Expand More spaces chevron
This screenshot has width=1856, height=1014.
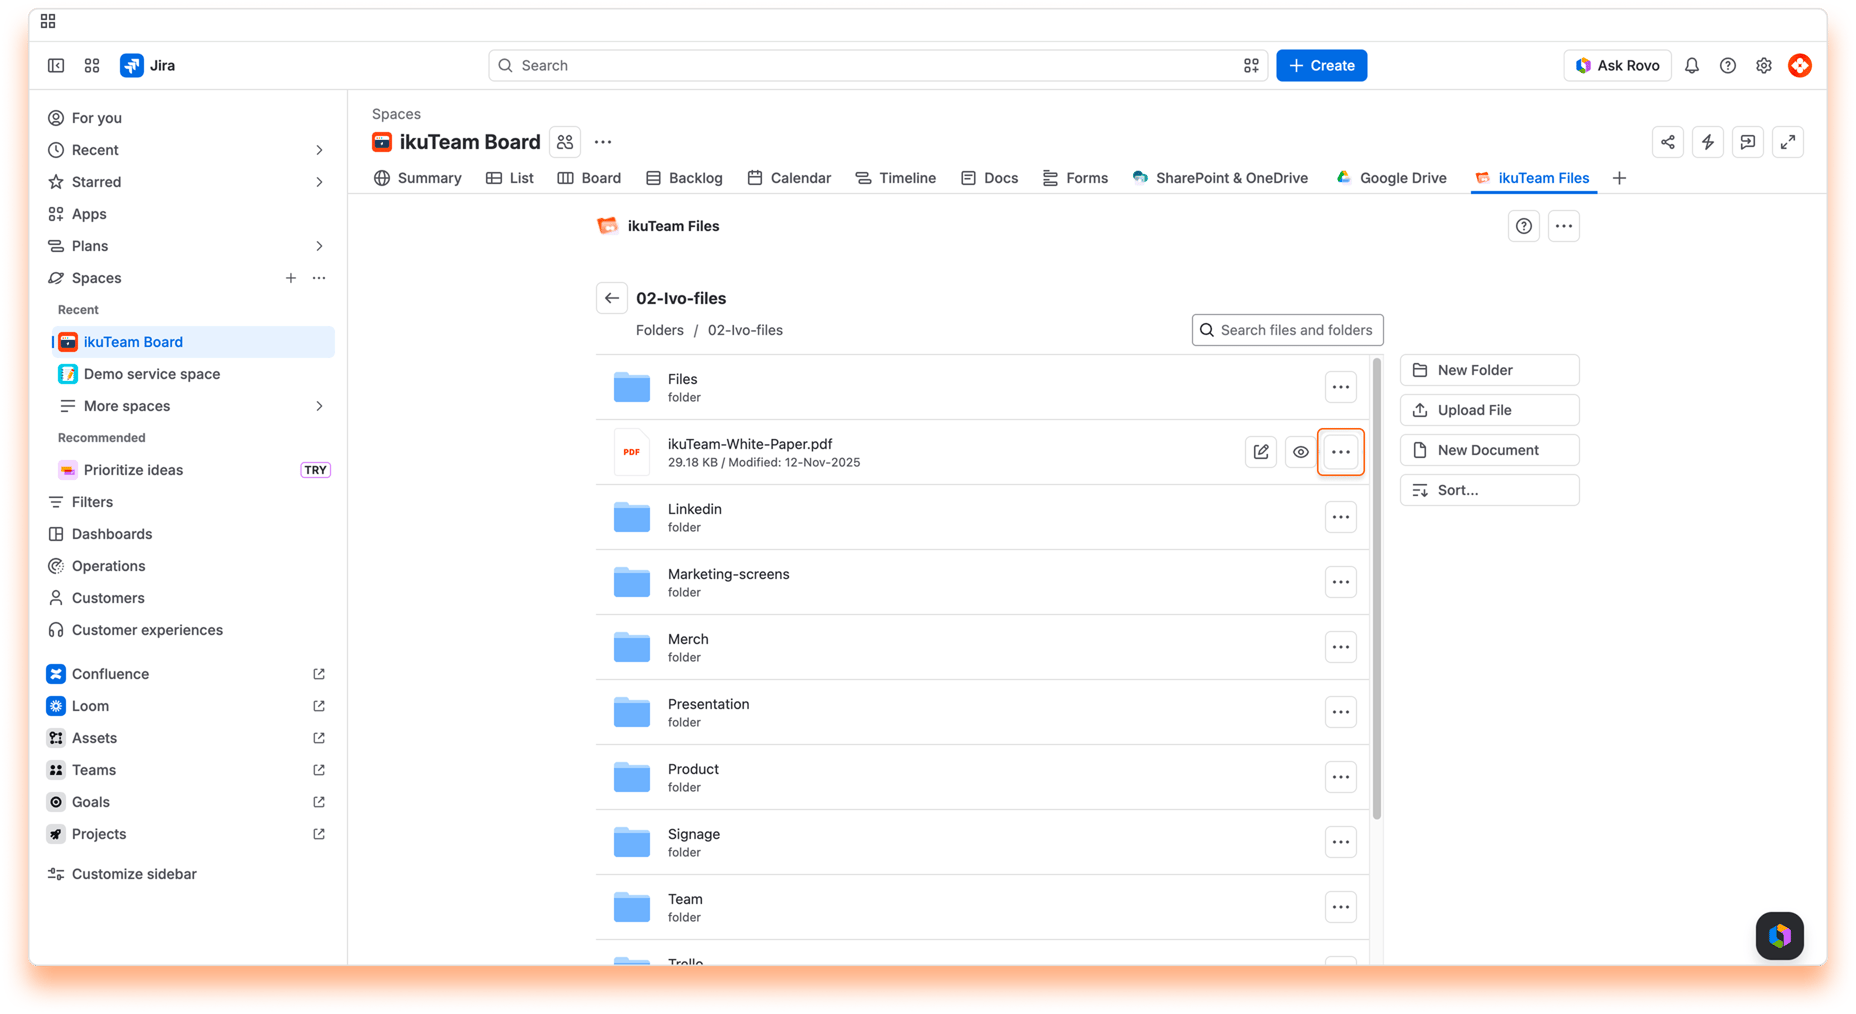[x=319, y=406]
